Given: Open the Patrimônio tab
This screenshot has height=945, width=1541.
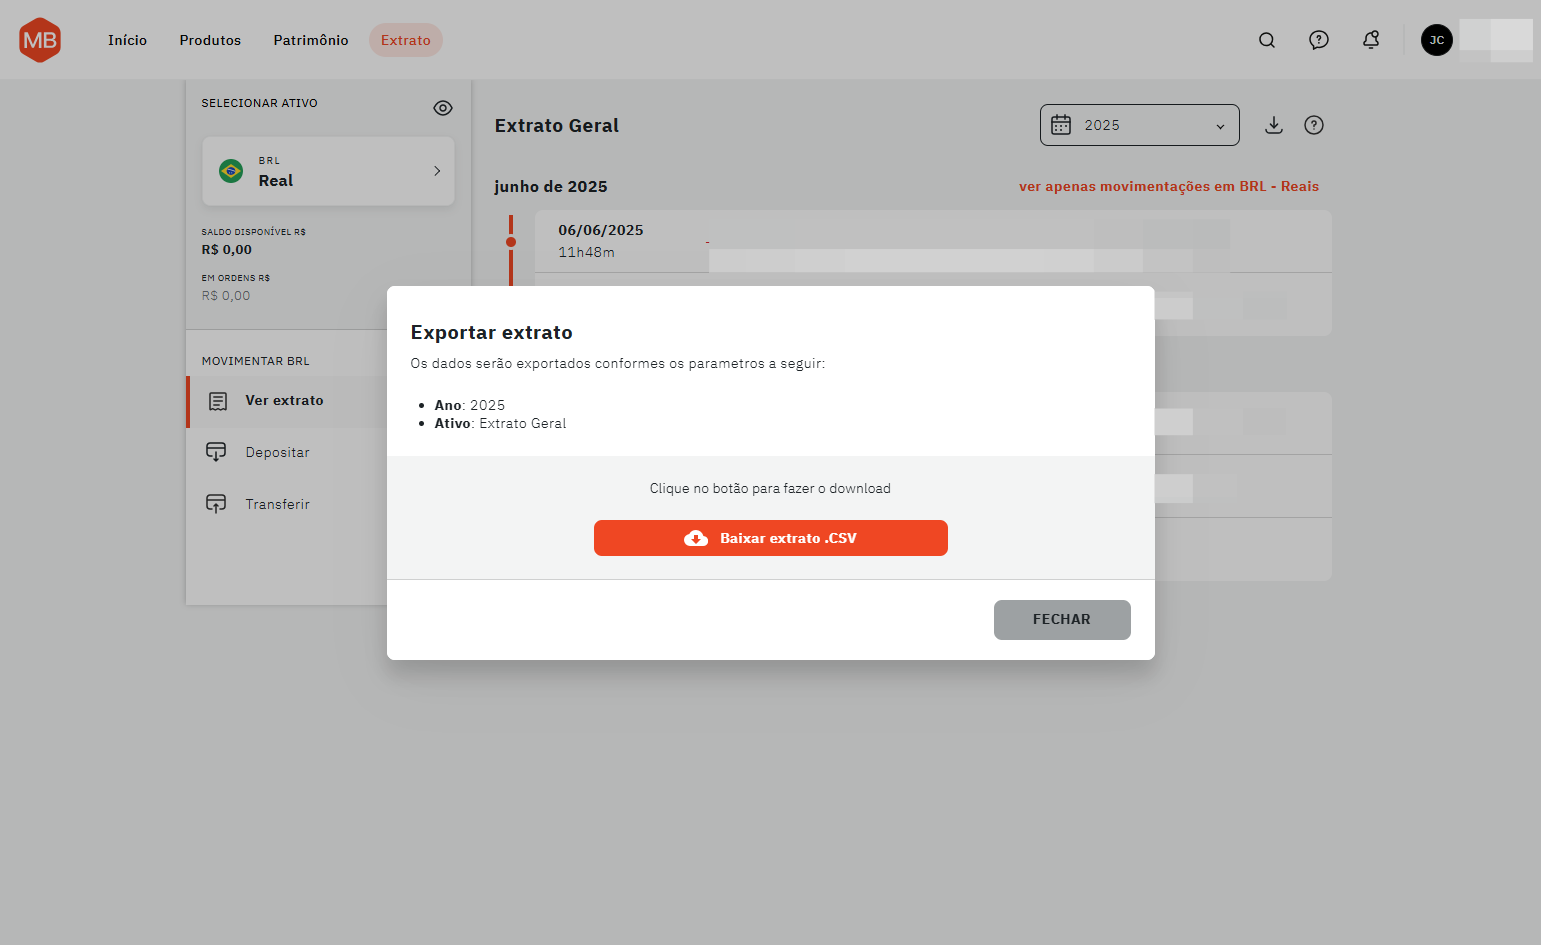Looking at the screenshot, I should click(311, 40).
